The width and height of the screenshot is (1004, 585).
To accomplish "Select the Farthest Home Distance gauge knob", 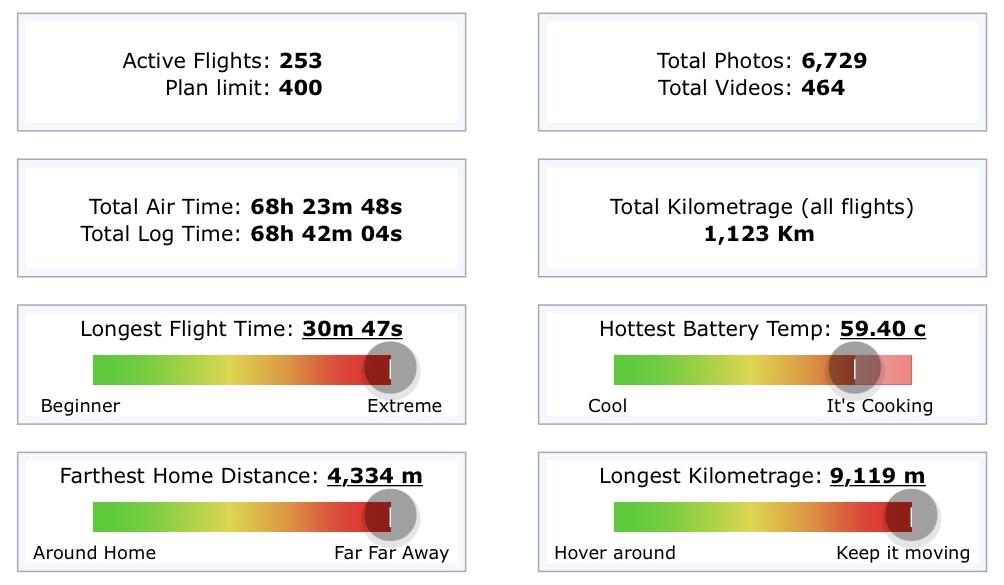I will (390, 517).
